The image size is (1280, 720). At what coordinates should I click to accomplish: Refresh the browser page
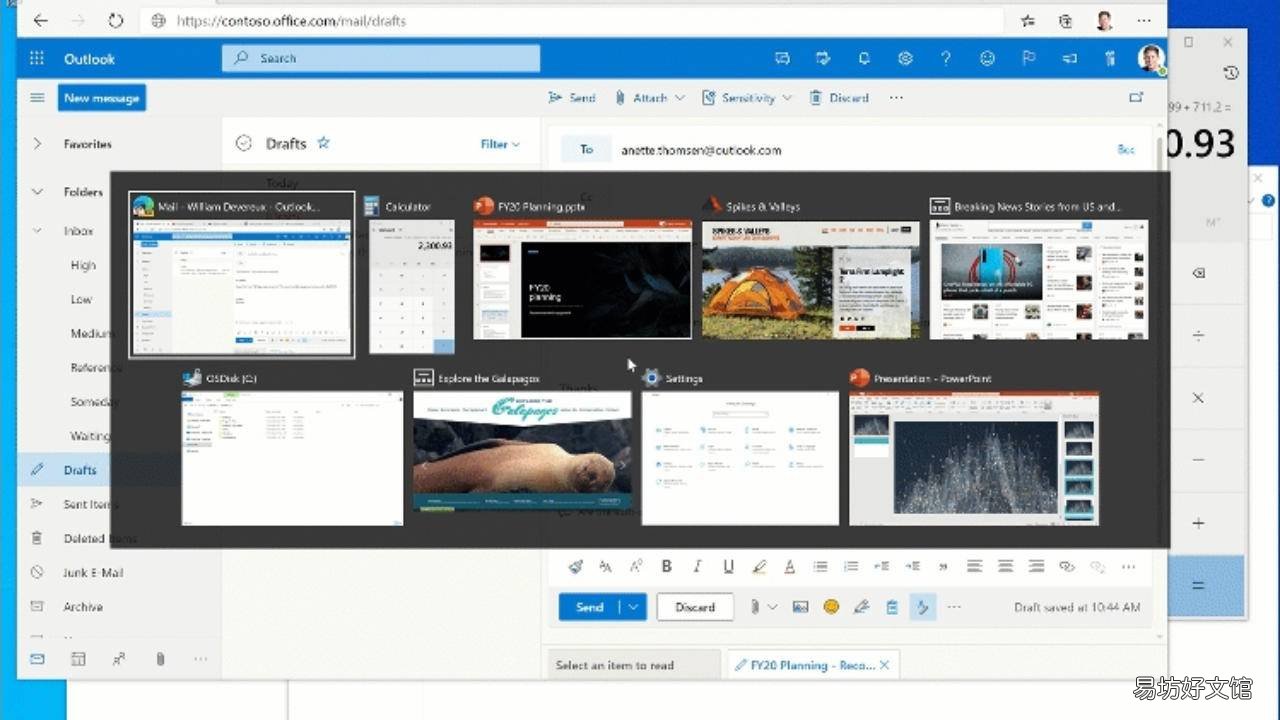115,20
